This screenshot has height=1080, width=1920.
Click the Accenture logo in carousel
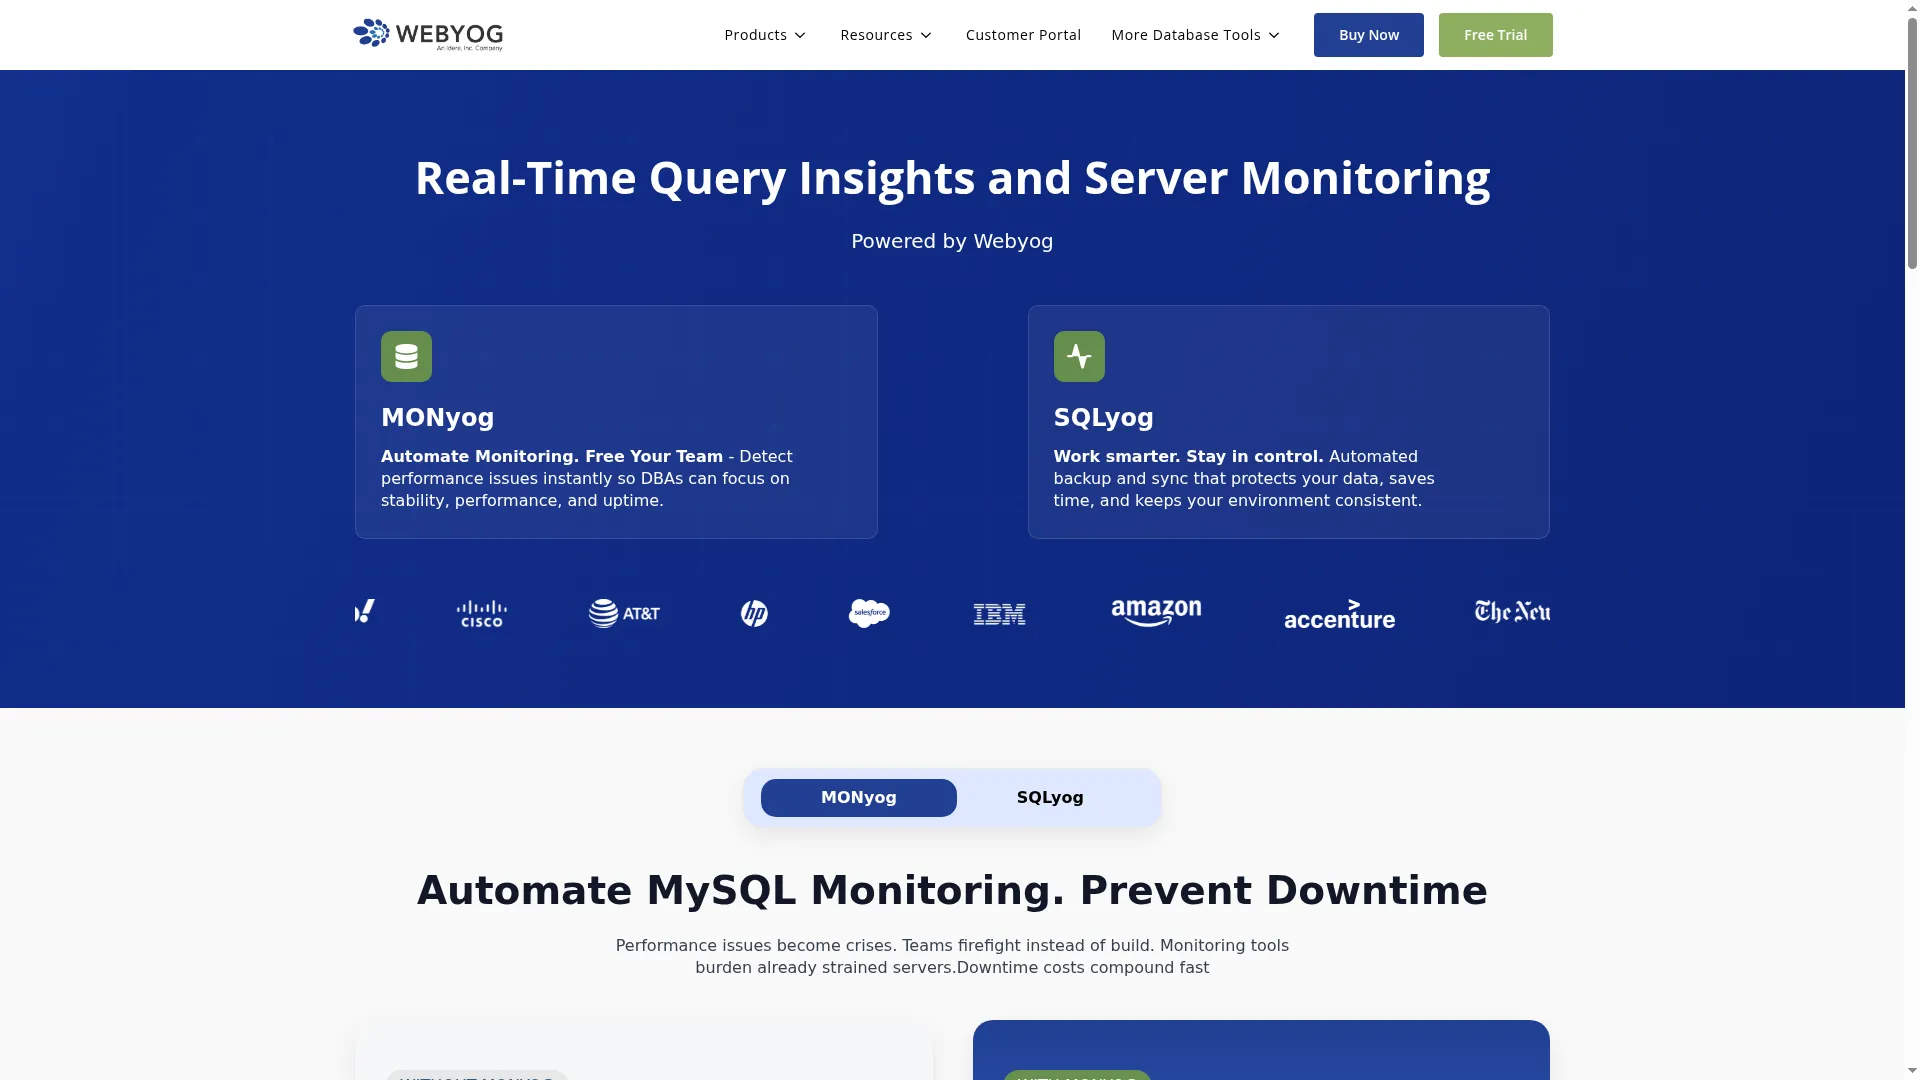pyautogui.click(x=1339, y=614)
